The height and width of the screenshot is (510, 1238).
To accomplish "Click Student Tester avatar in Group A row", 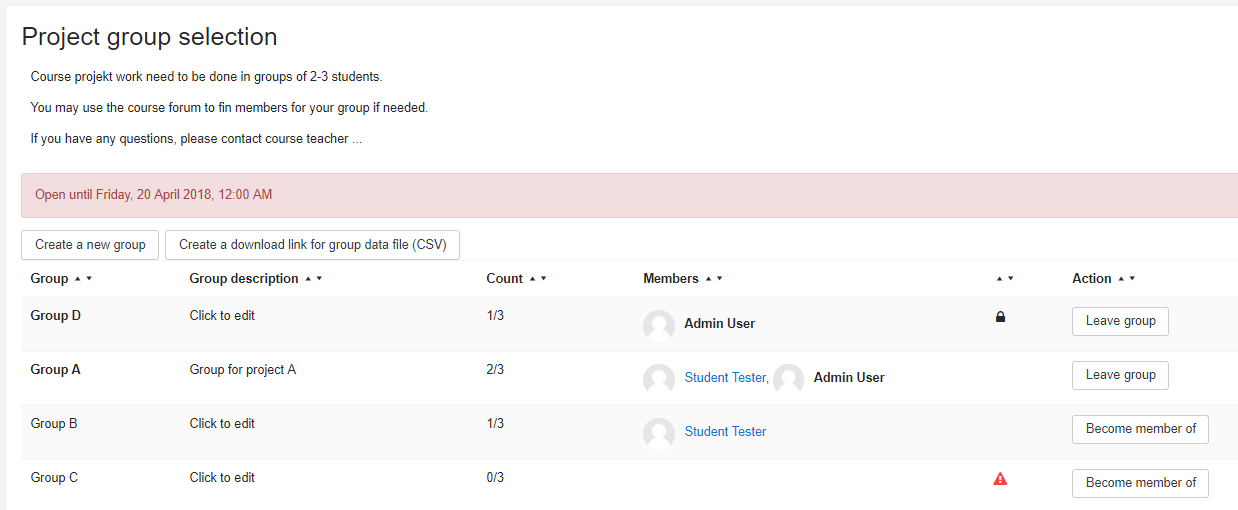I will point(659,379).
